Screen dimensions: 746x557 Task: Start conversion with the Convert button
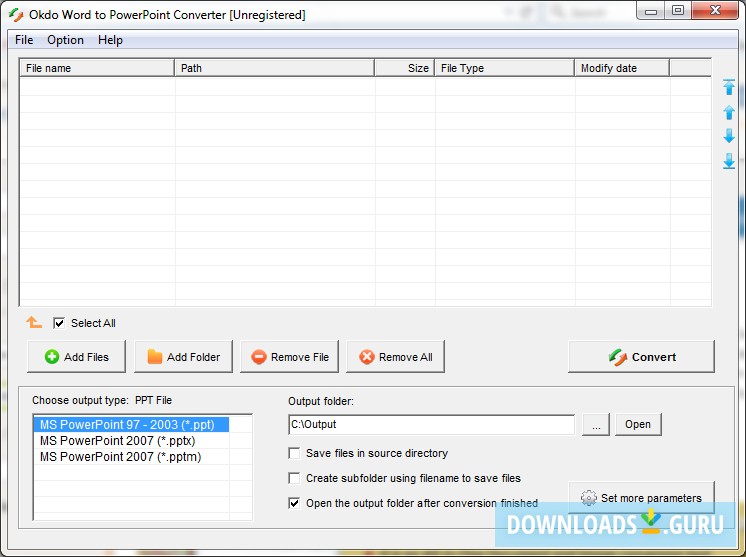(641, 356)
